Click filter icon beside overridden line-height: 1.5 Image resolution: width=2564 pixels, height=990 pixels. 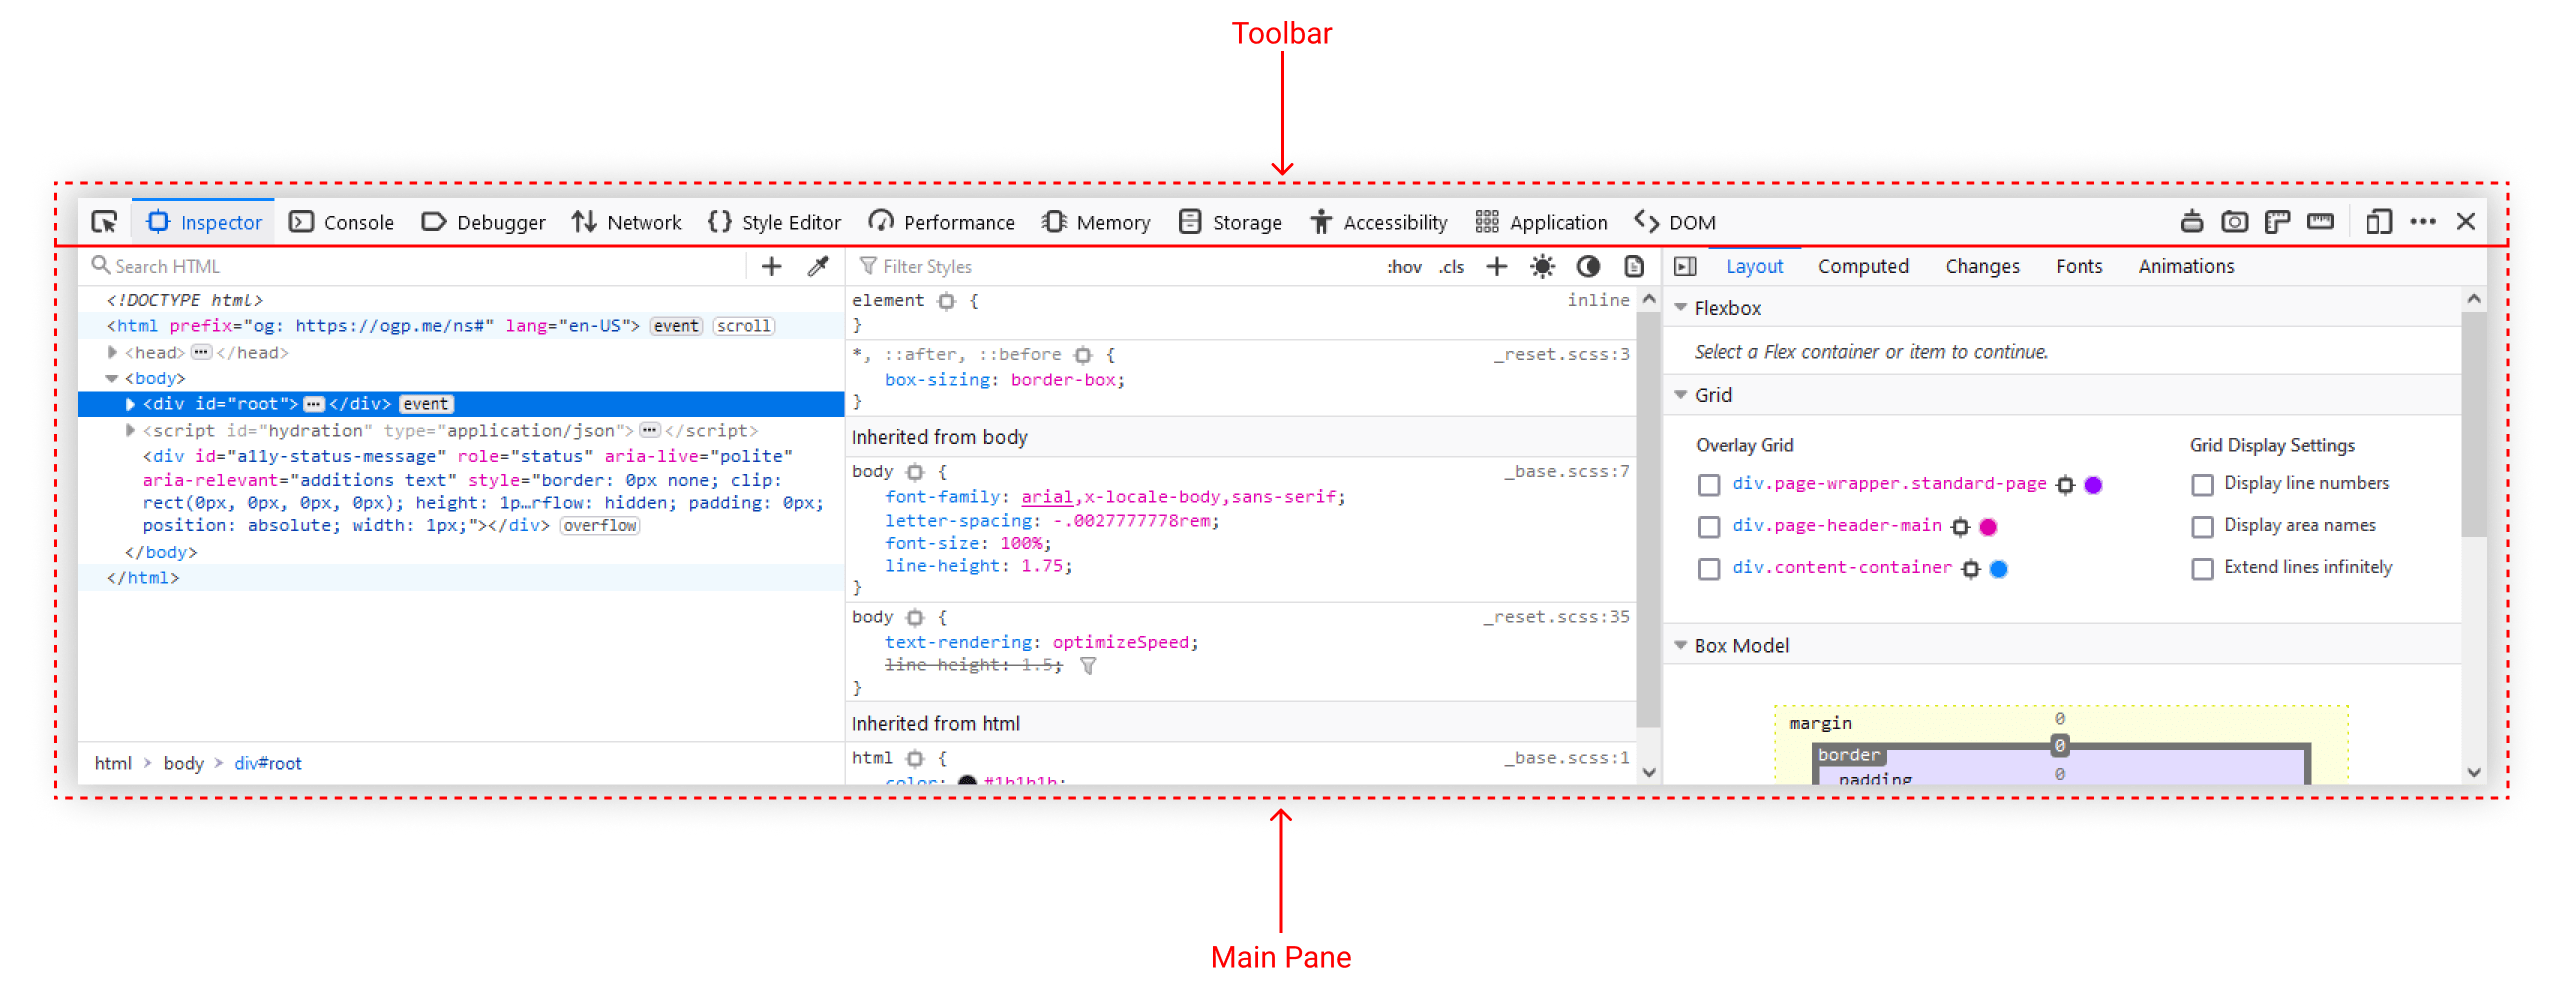pos(1088,666)
